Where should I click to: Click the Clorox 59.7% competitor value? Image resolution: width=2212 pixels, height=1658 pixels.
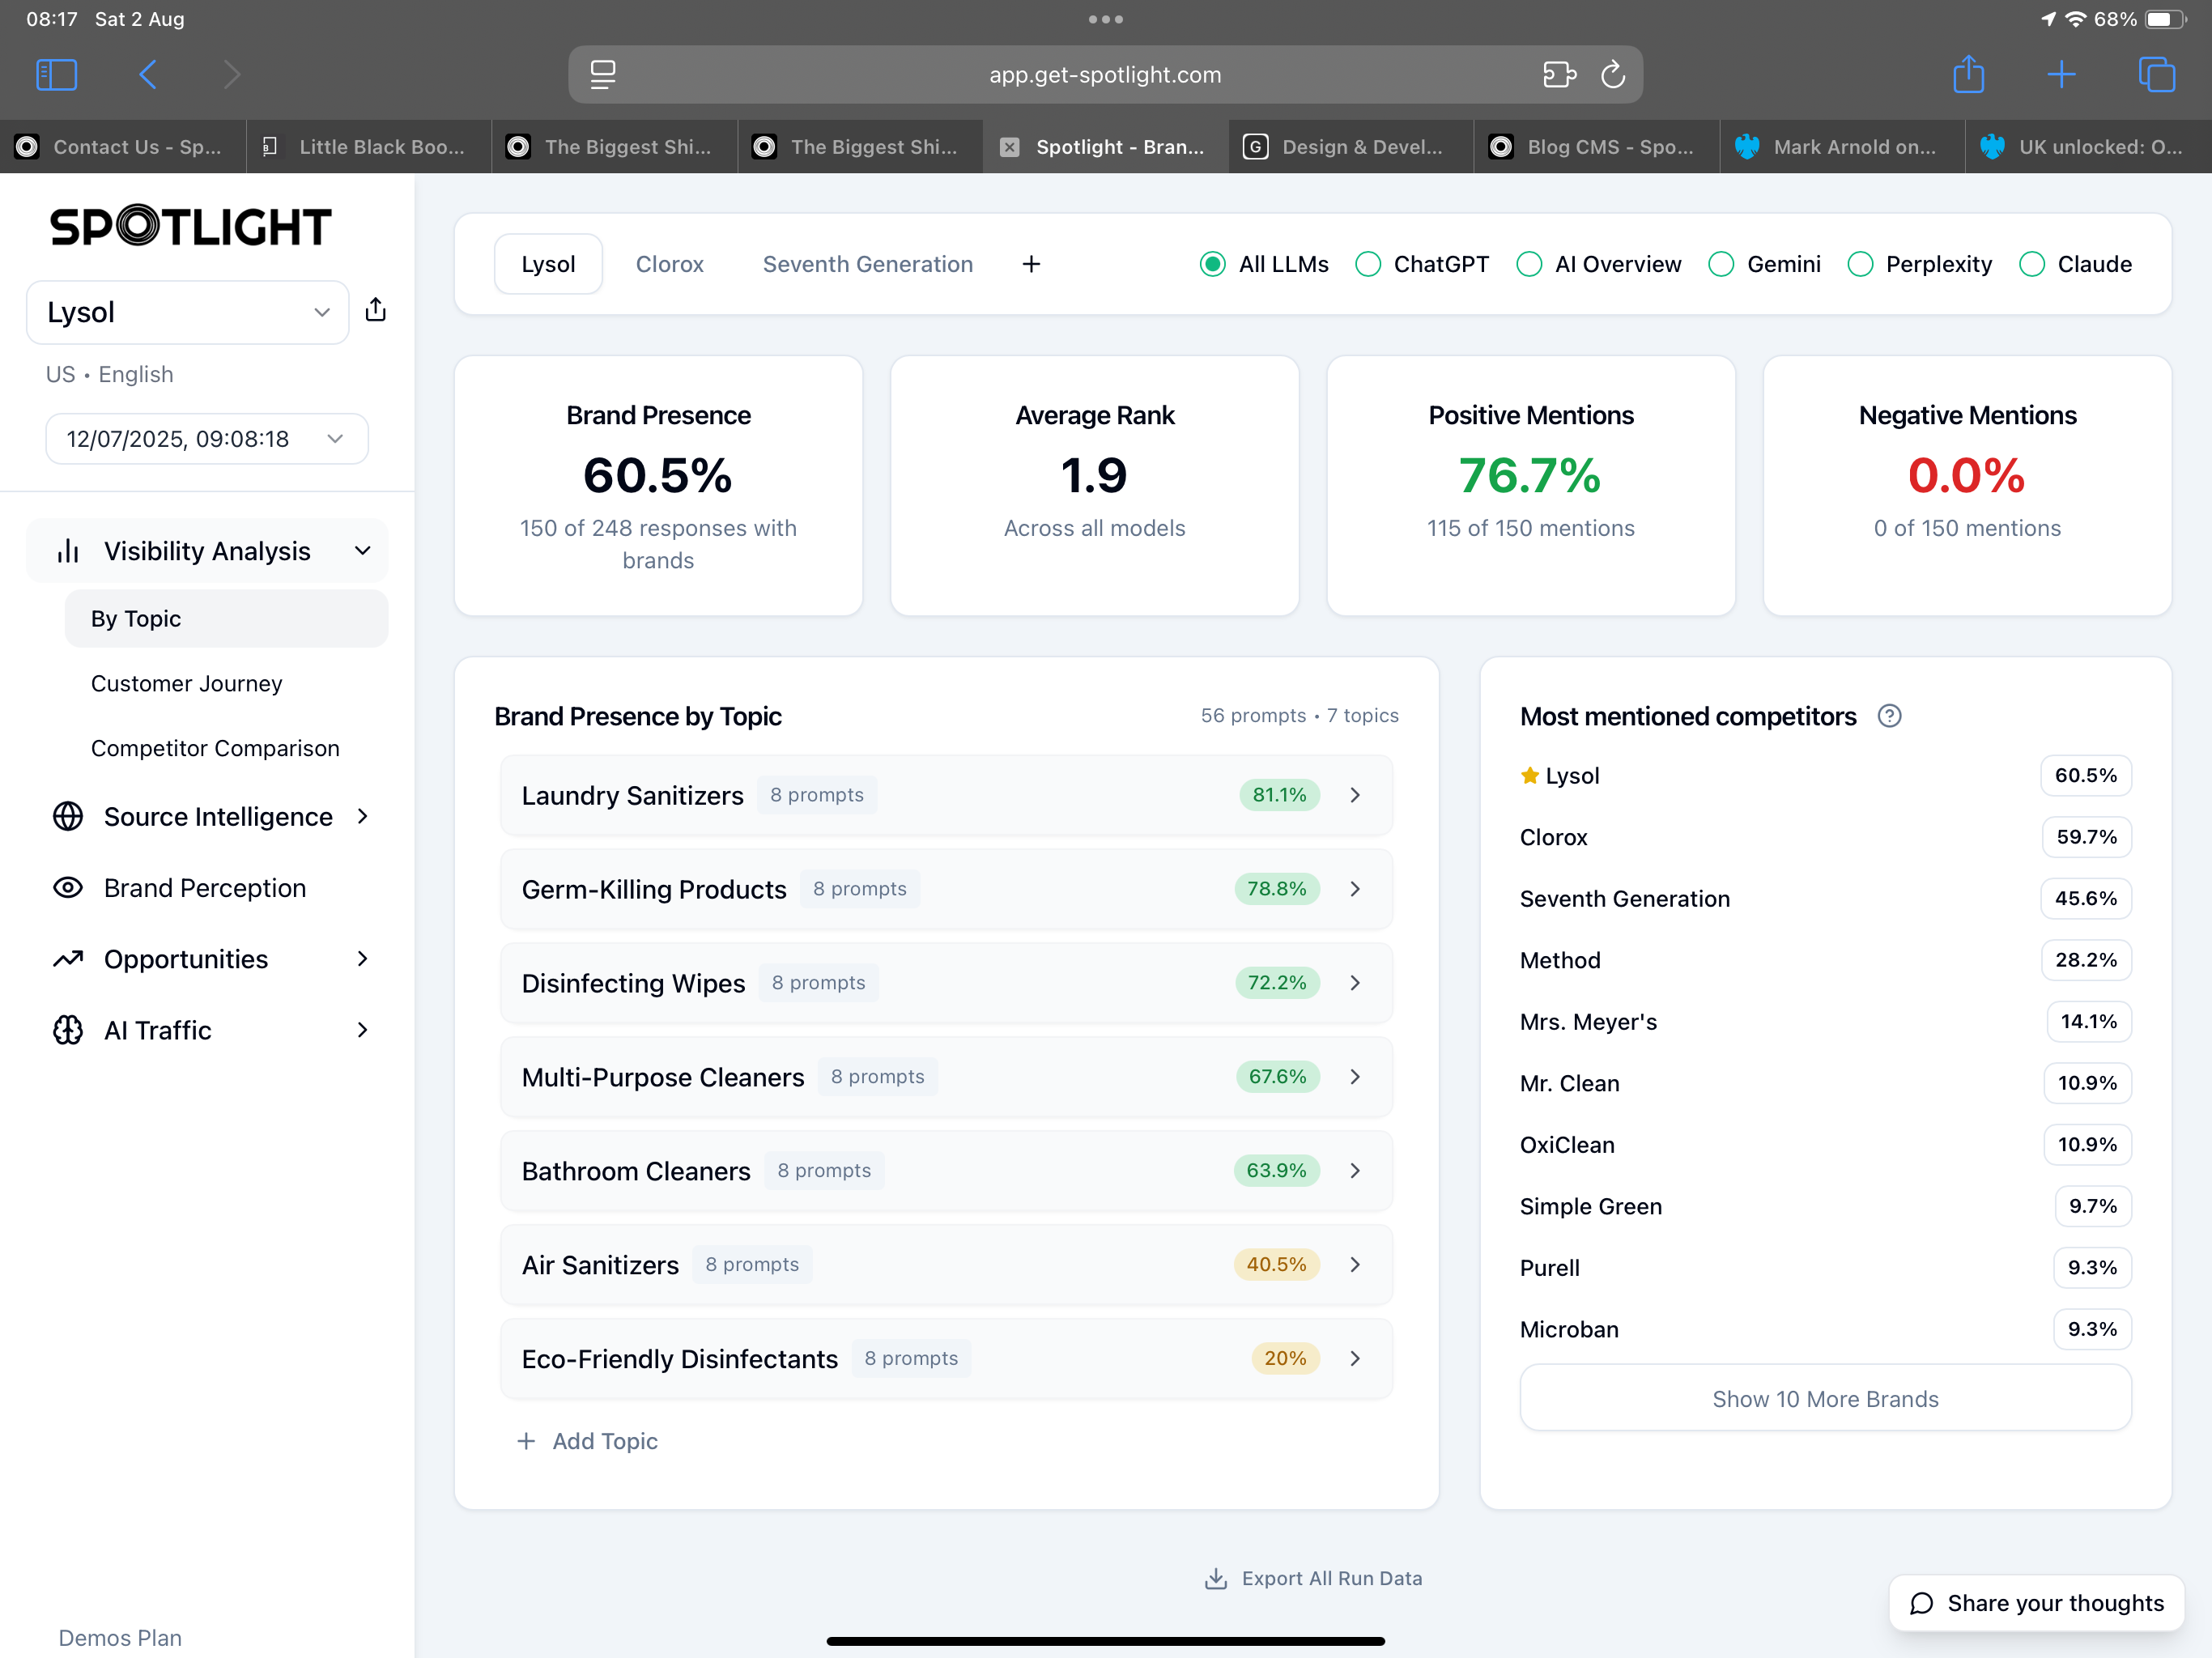tap(2086, 837)
